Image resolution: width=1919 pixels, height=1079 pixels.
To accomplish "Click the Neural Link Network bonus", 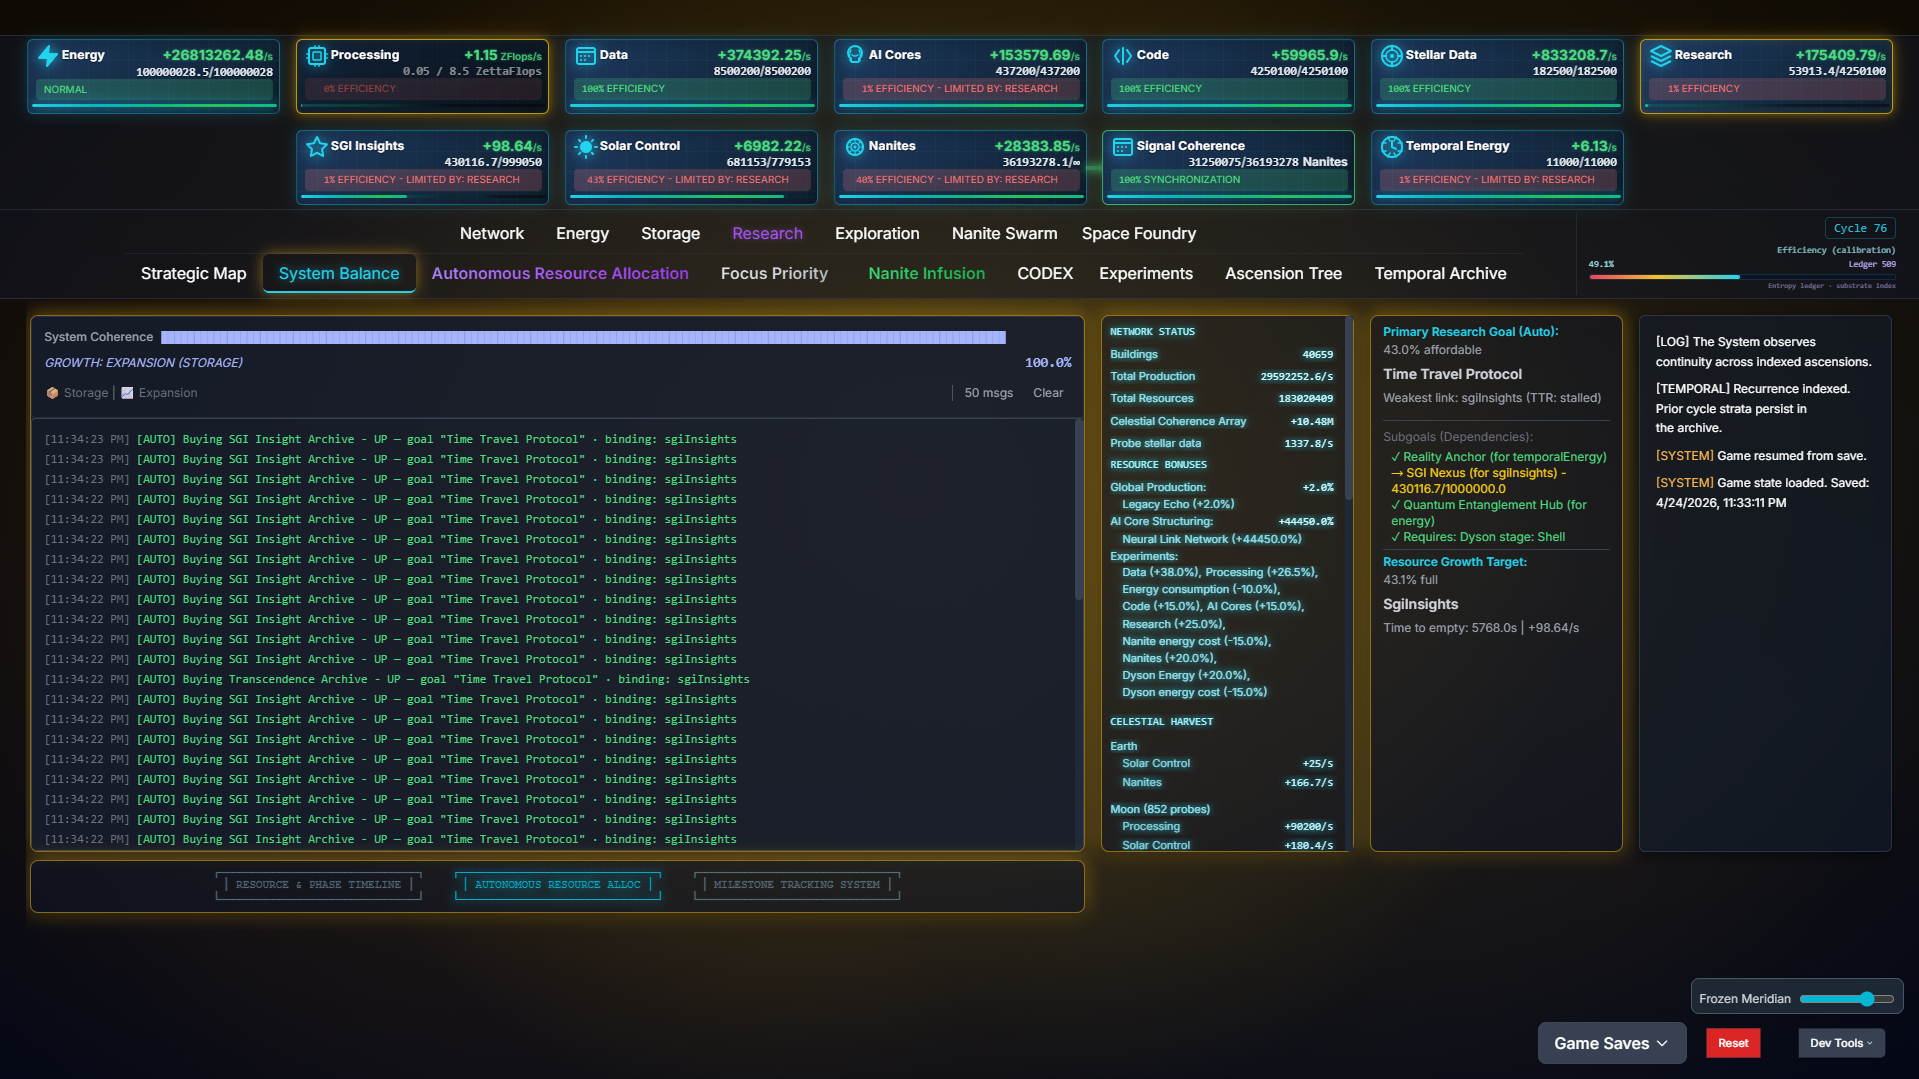I will (x=1211, y=539).
